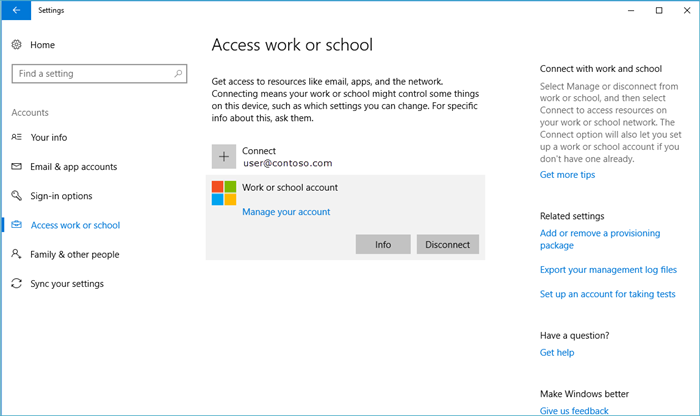Open the Get more tips link
This screenshot has width=700, height=416.
[x=567, y=175]
